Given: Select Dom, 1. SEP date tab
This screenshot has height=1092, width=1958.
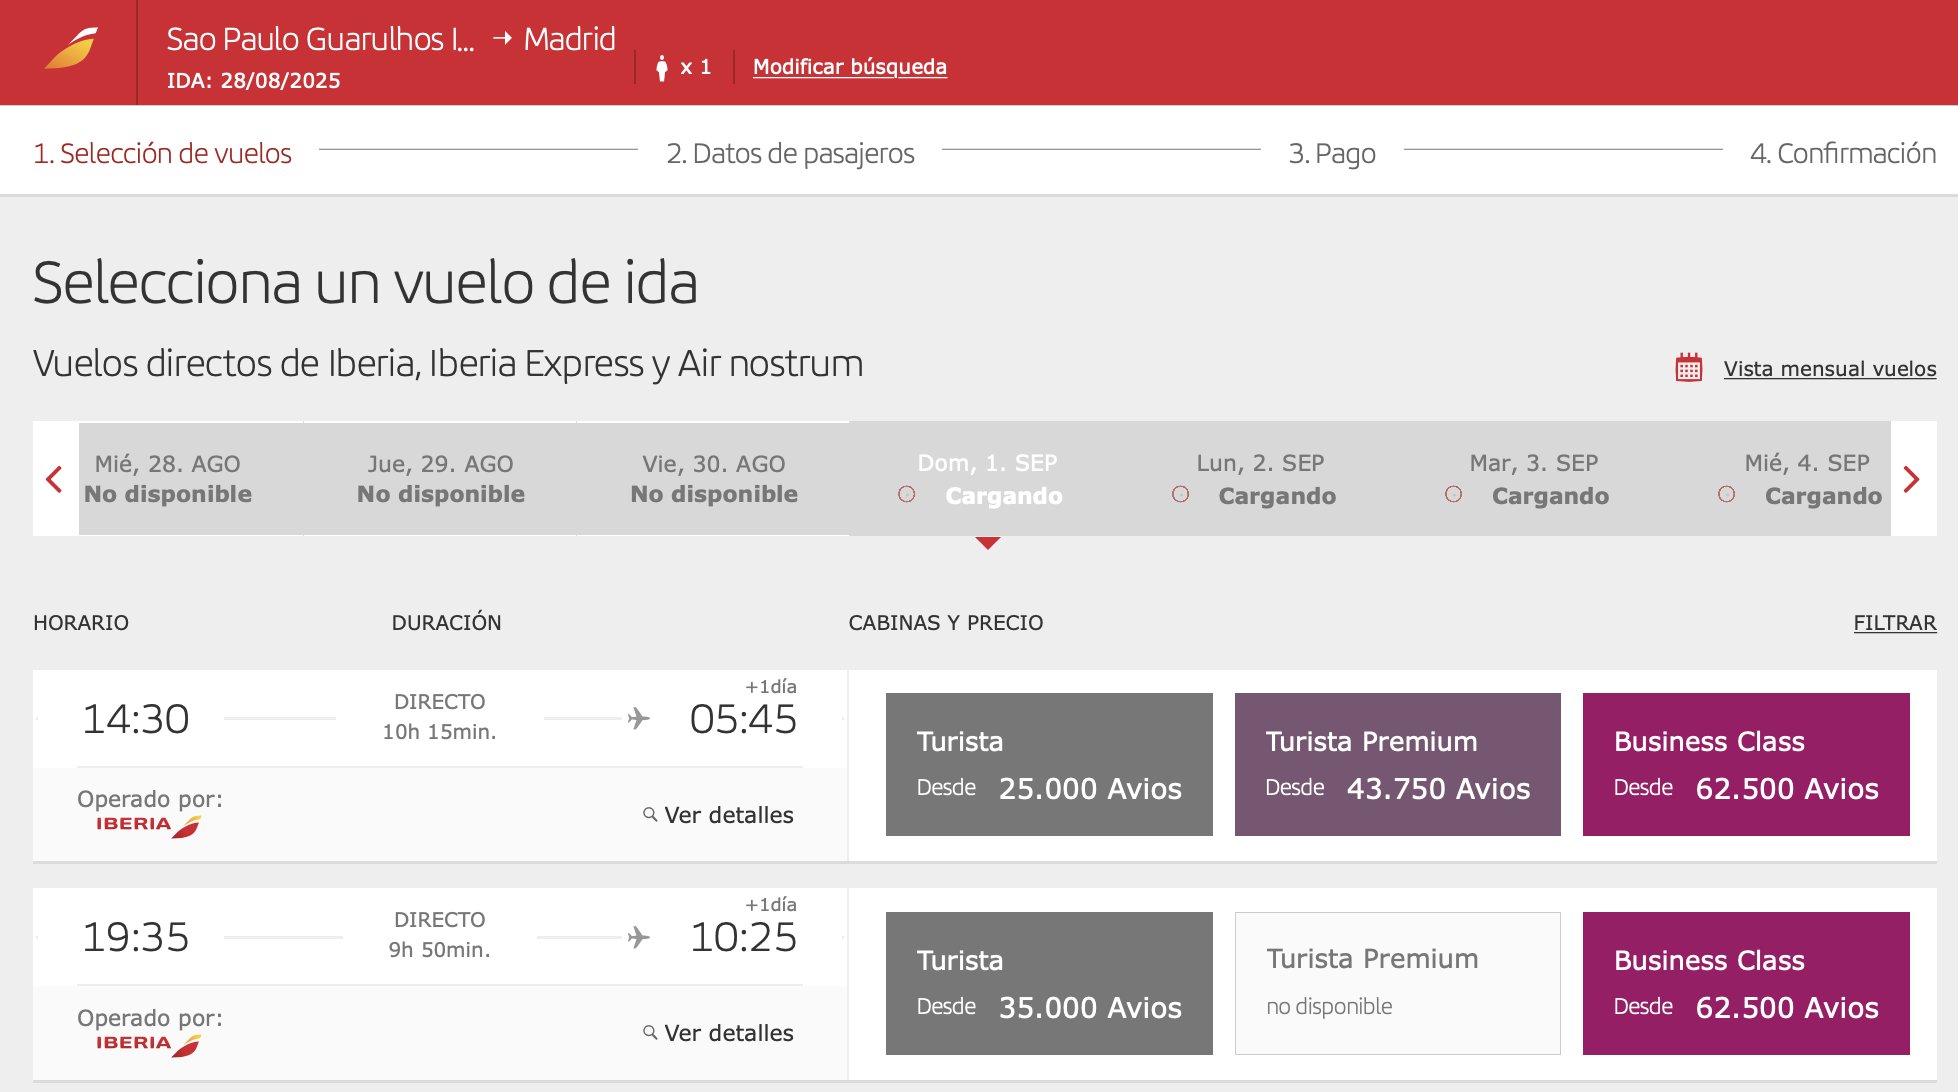Looking at the screenshot, I should point(986,479).
